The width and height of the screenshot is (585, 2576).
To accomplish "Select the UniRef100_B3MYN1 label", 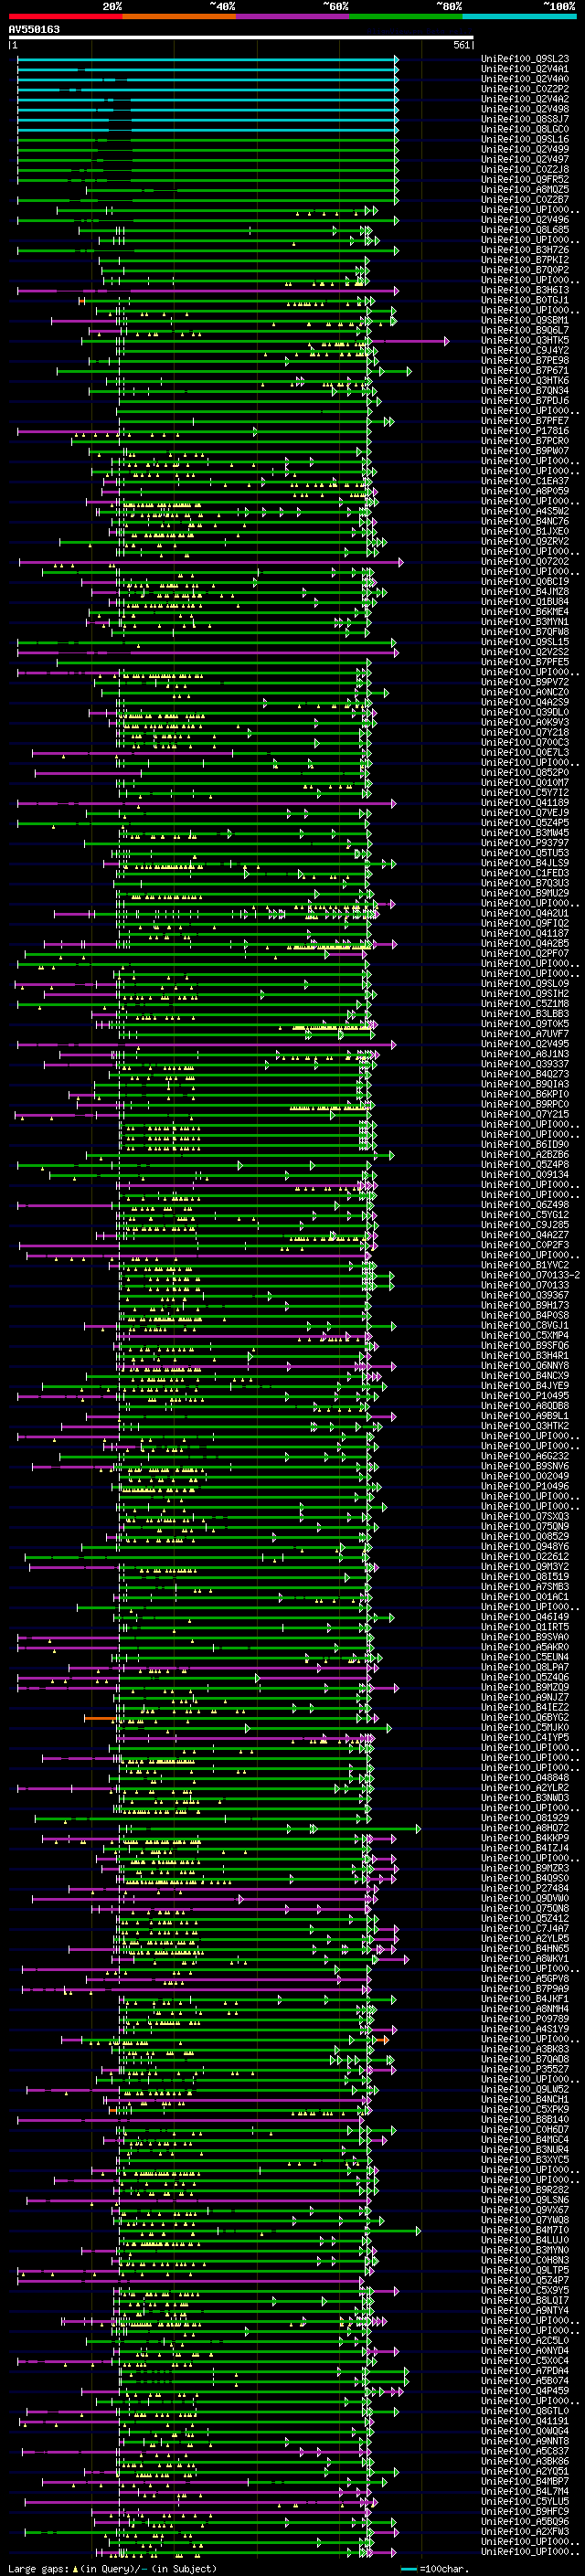I will [525, 621].
